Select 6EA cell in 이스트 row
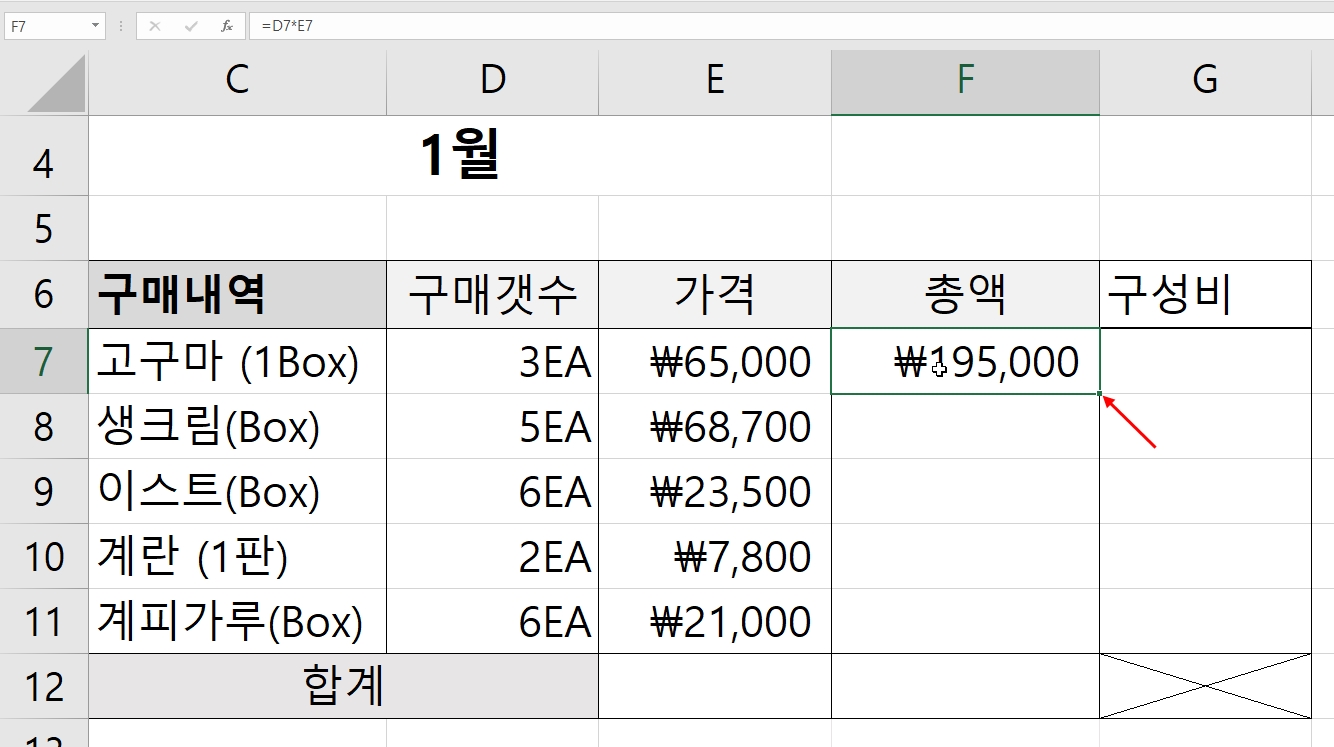The height and width of the screenshot is (747, 1334). point(492,491)
